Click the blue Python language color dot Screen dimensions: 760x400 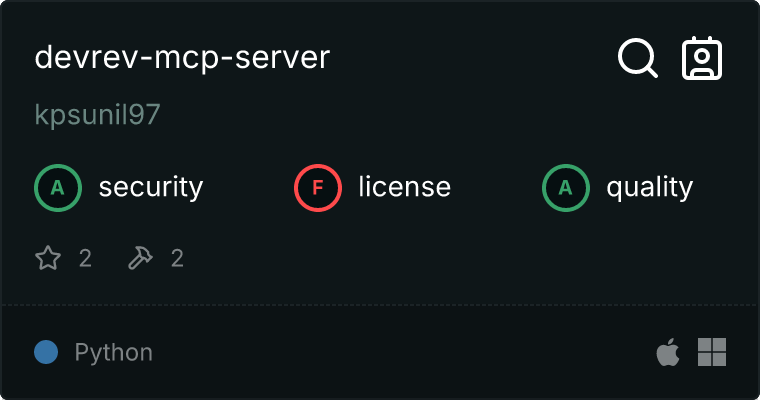tap(45, 352)
